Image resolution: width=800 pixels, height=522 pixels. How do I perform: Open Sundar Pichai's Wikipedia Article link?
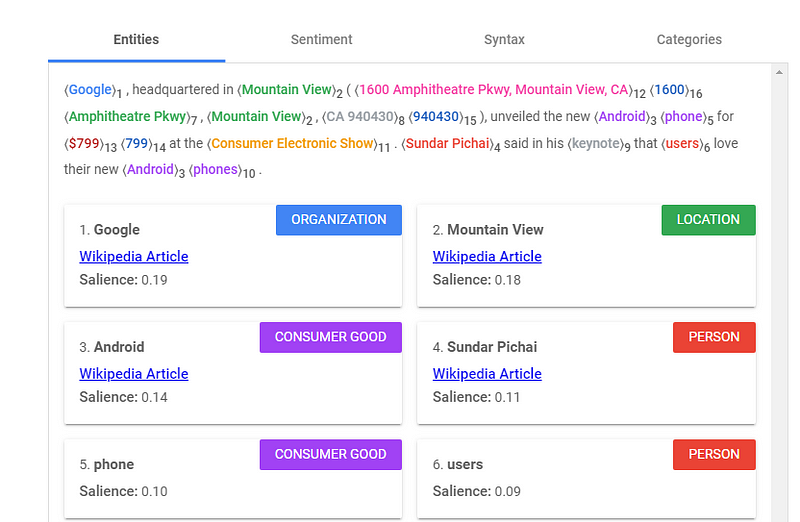pos(487,374)
